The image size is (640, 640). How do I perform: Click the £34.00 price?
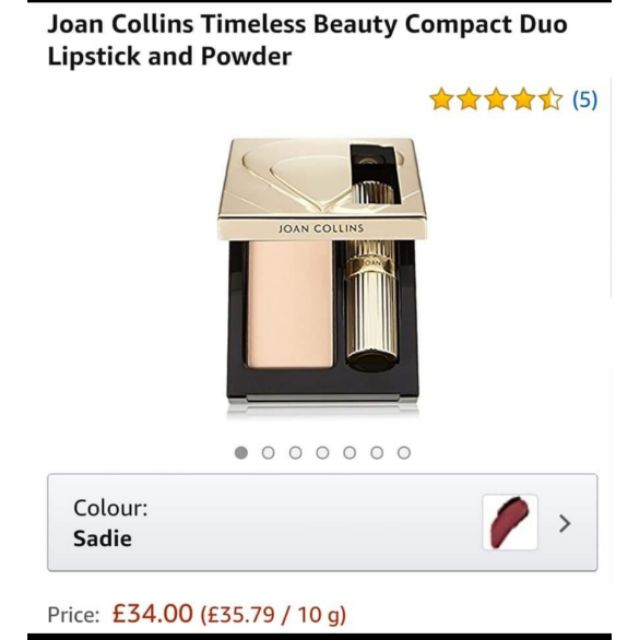coord(150,613)
